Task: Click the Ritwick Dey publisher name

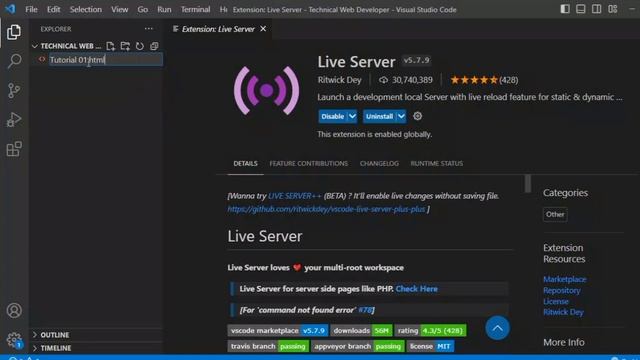Action: (x=340, y=80)
